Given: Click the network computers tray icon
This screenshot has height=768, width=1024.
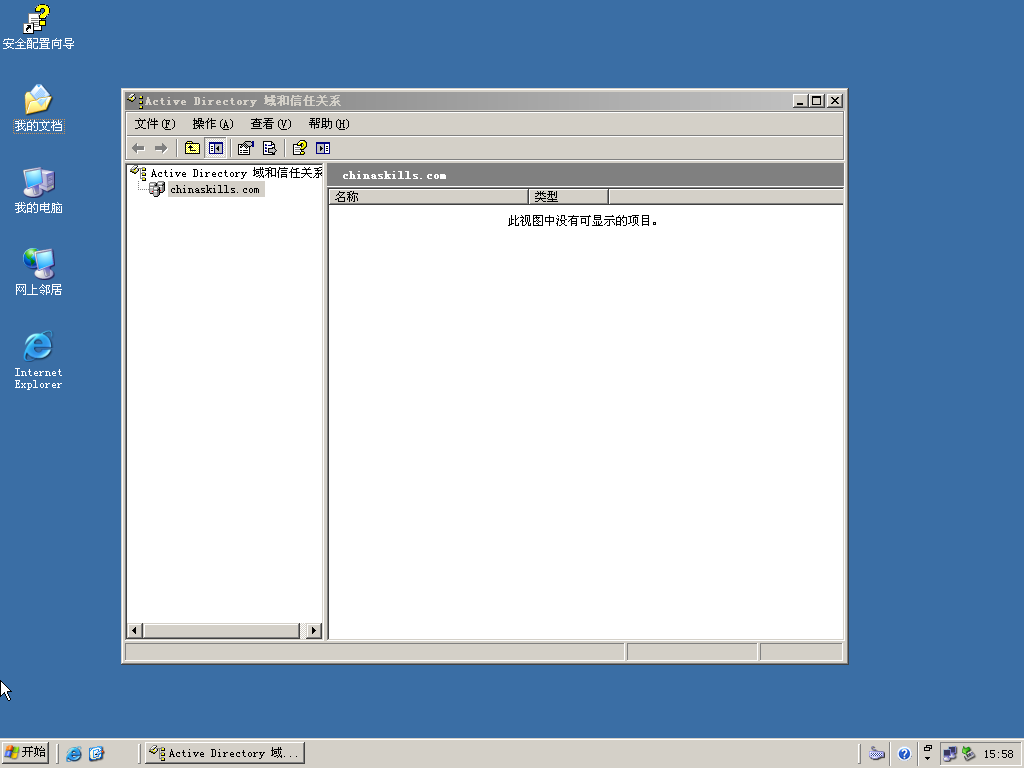Looking at the screenshot, I should [x=950, y=754].
